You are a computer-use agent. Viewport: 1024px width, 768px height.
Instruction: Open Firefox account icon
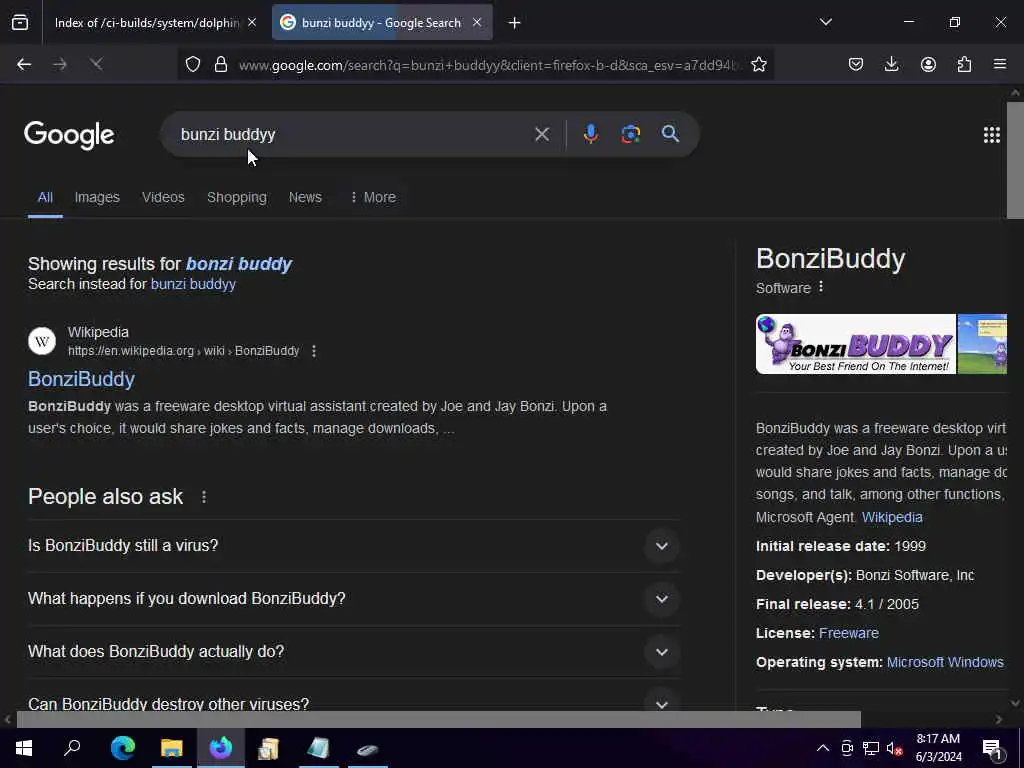[x=928, y=64]
